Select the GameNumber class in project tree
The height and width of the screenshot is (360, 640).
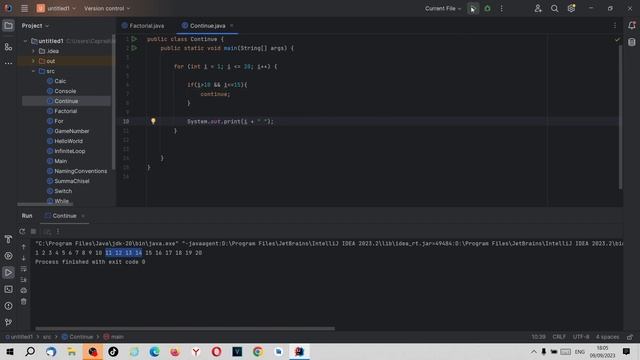(71, 131)
